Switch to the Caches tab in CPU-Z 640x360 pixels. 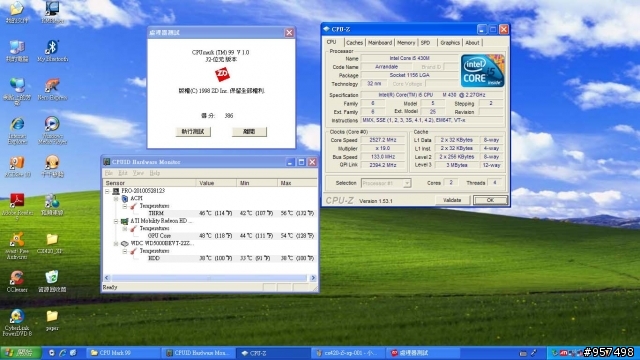354,43
